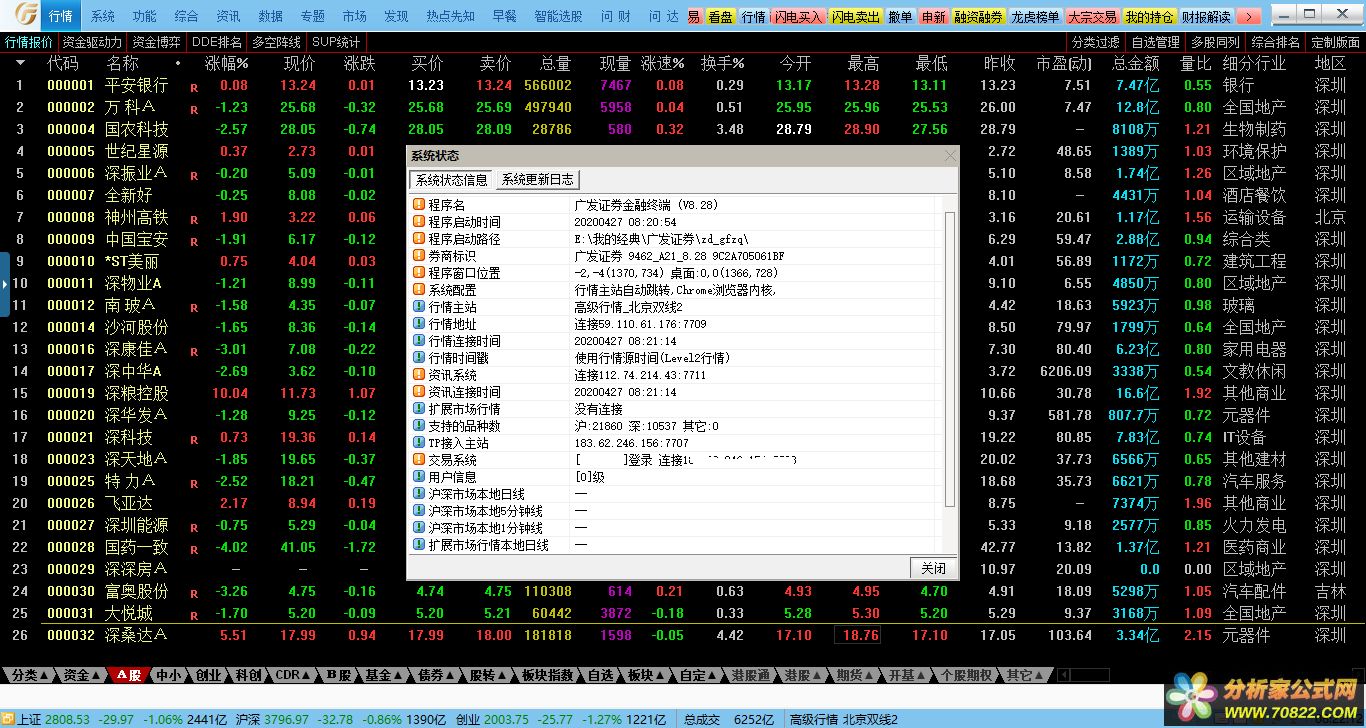The width and height of the screenshot is (1366, 728).
Task: Click the 行情主站 row blue info icon
Action: [419, 307]
